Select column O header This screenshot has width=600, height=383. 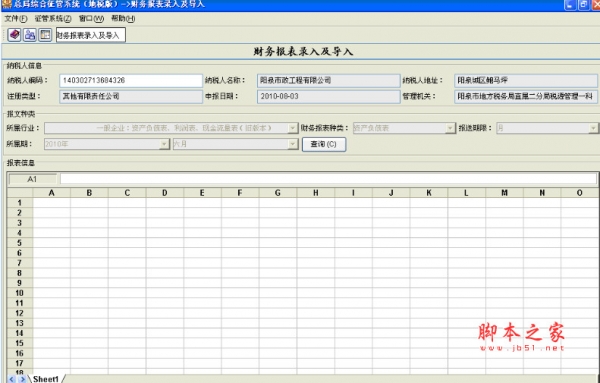click(x=579, y=193)
